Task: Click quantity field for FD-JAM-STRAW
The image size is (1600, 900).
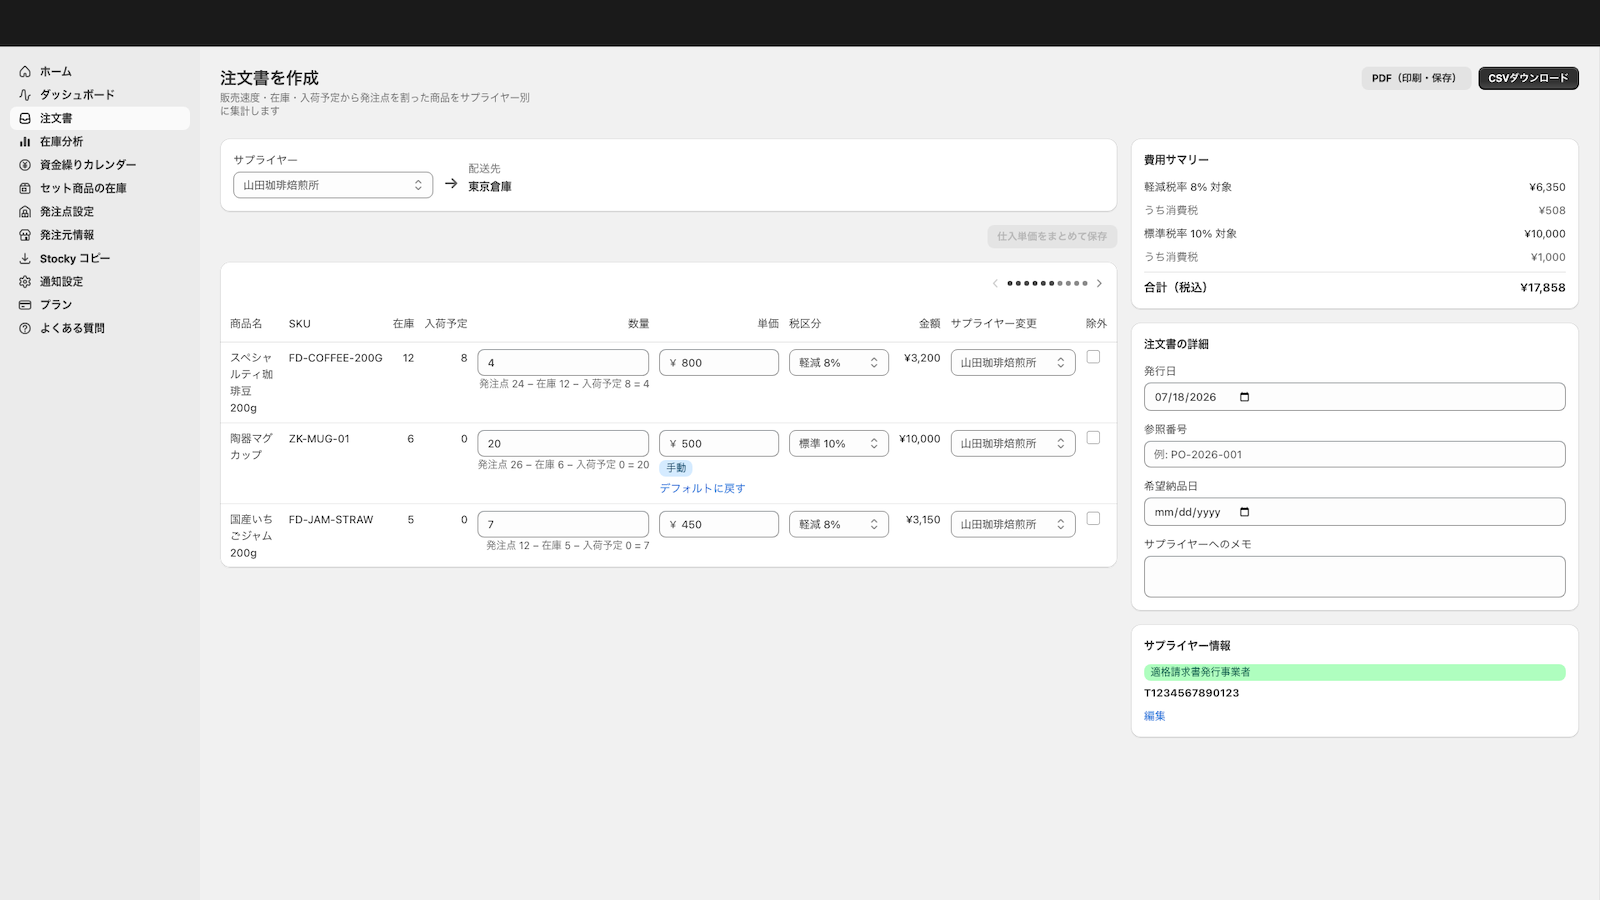Action: point(563,525)
